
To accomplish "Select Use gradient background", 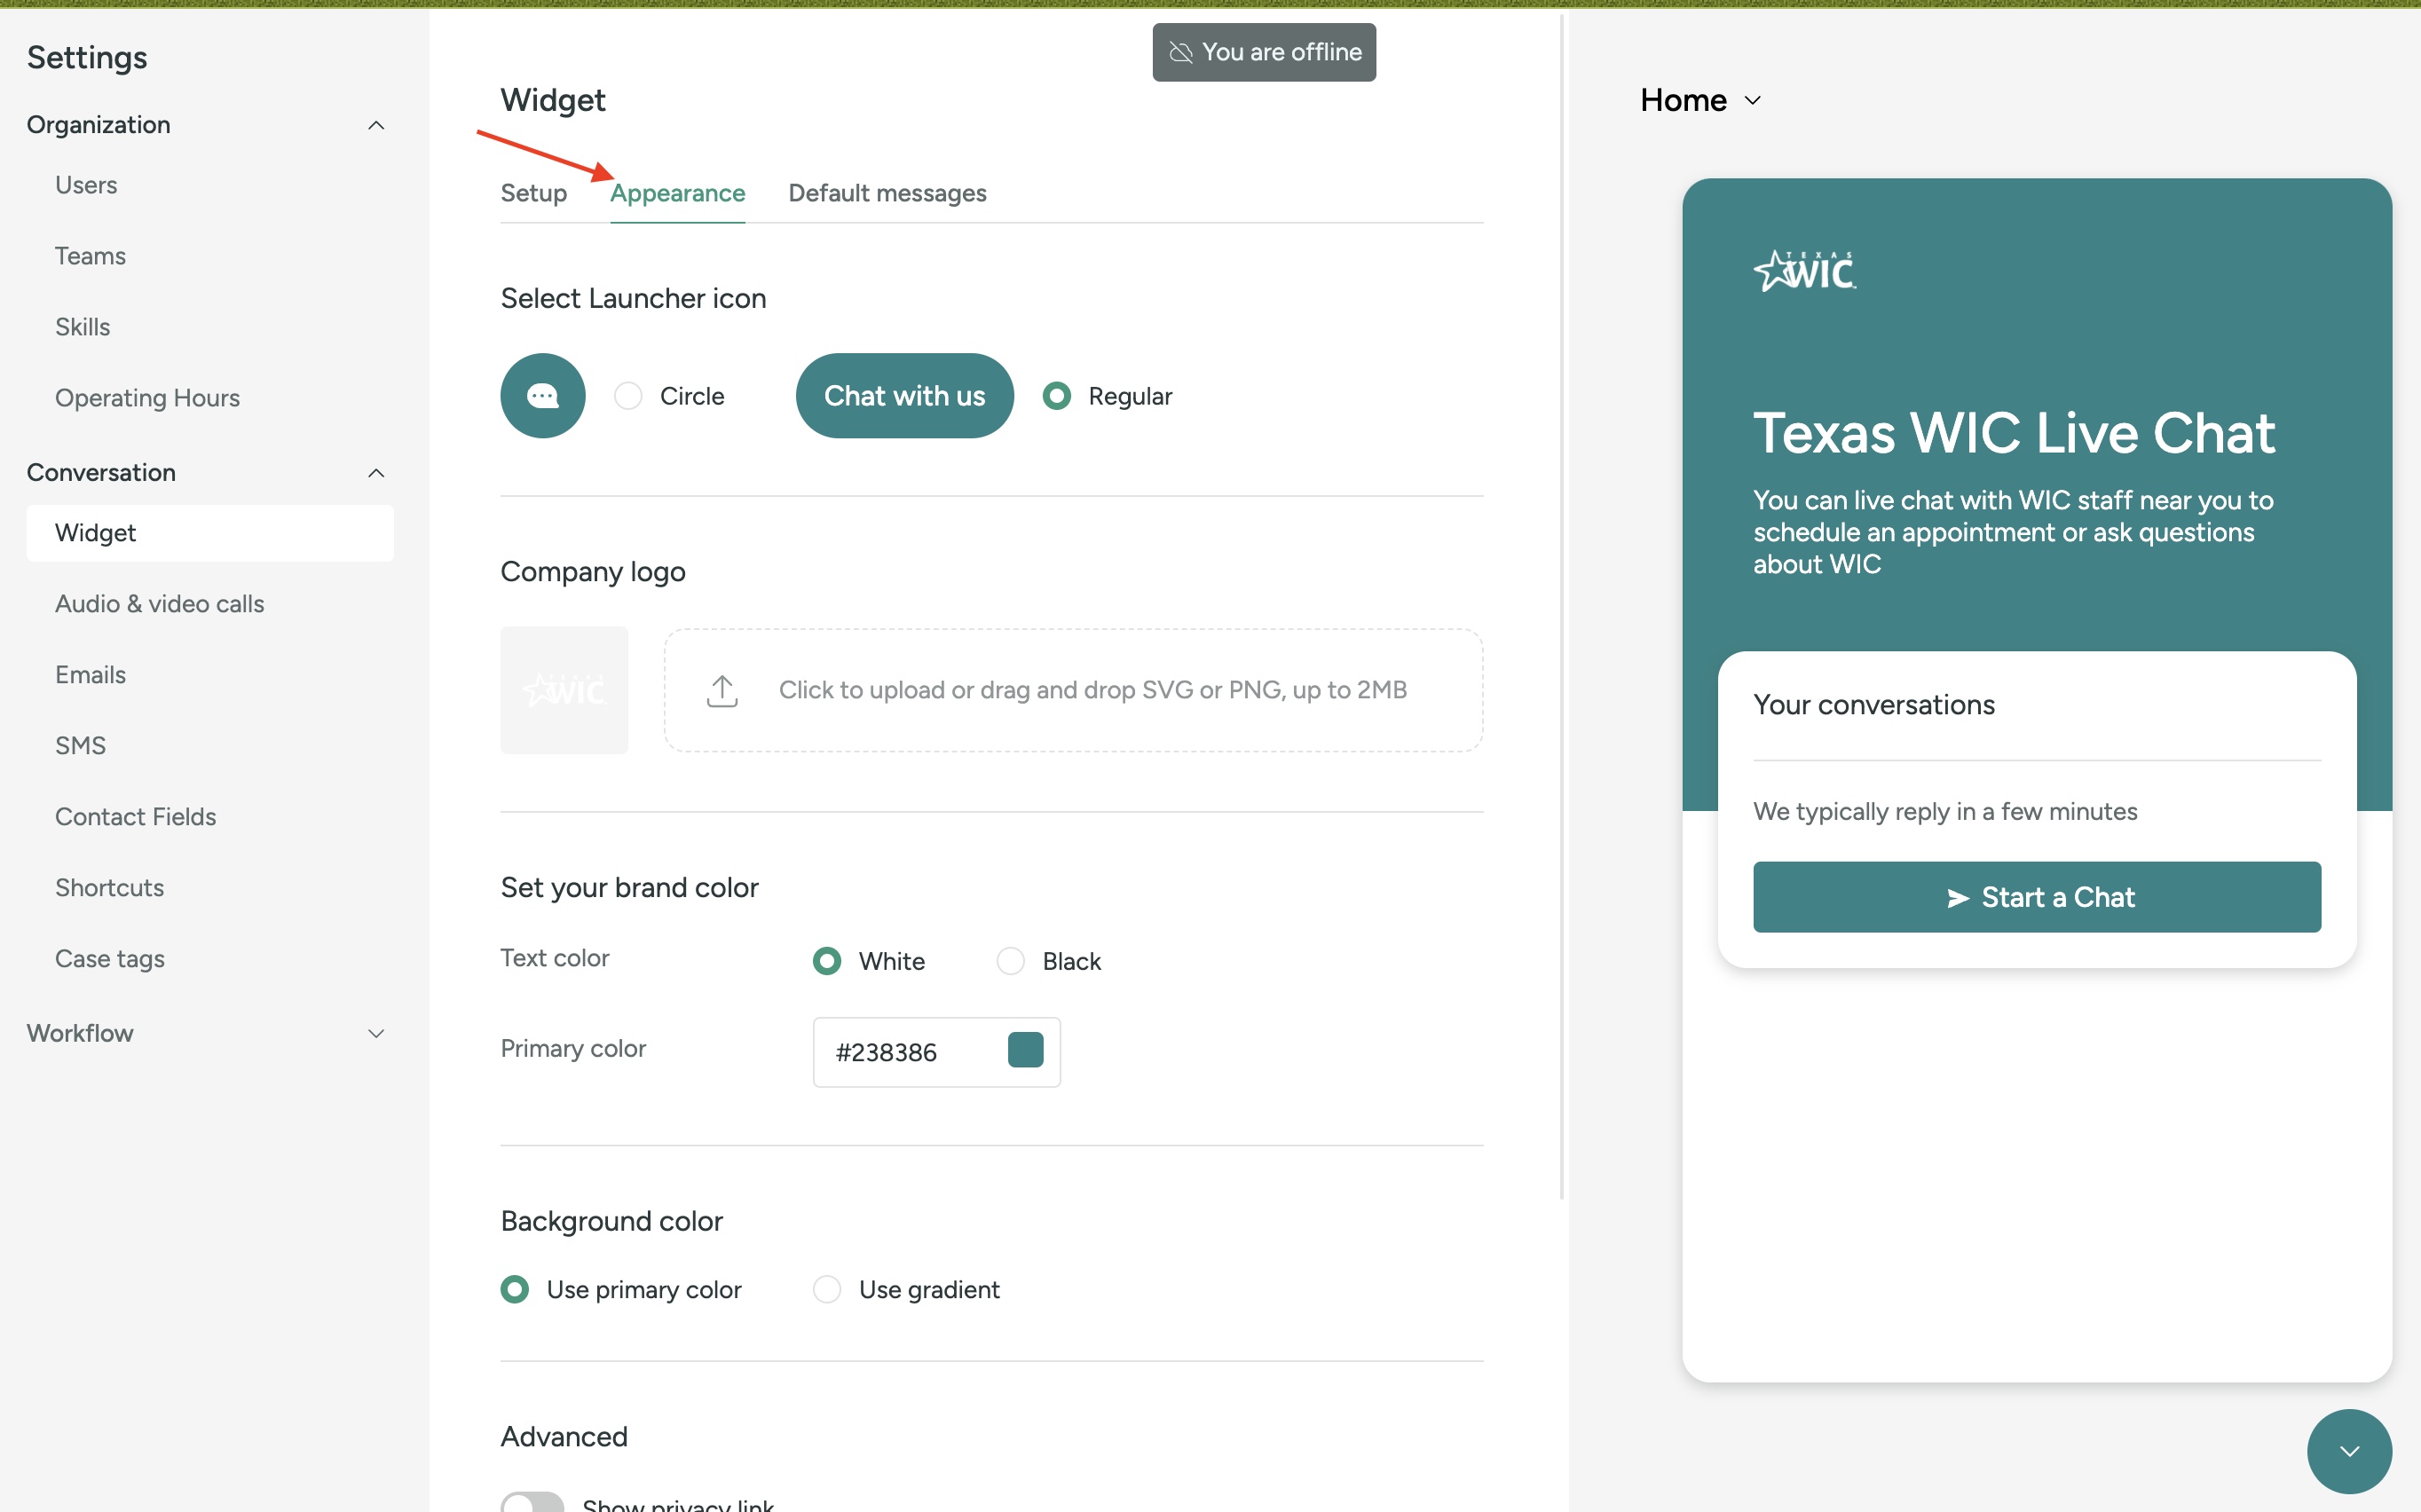I will [x=826, y=1289].
